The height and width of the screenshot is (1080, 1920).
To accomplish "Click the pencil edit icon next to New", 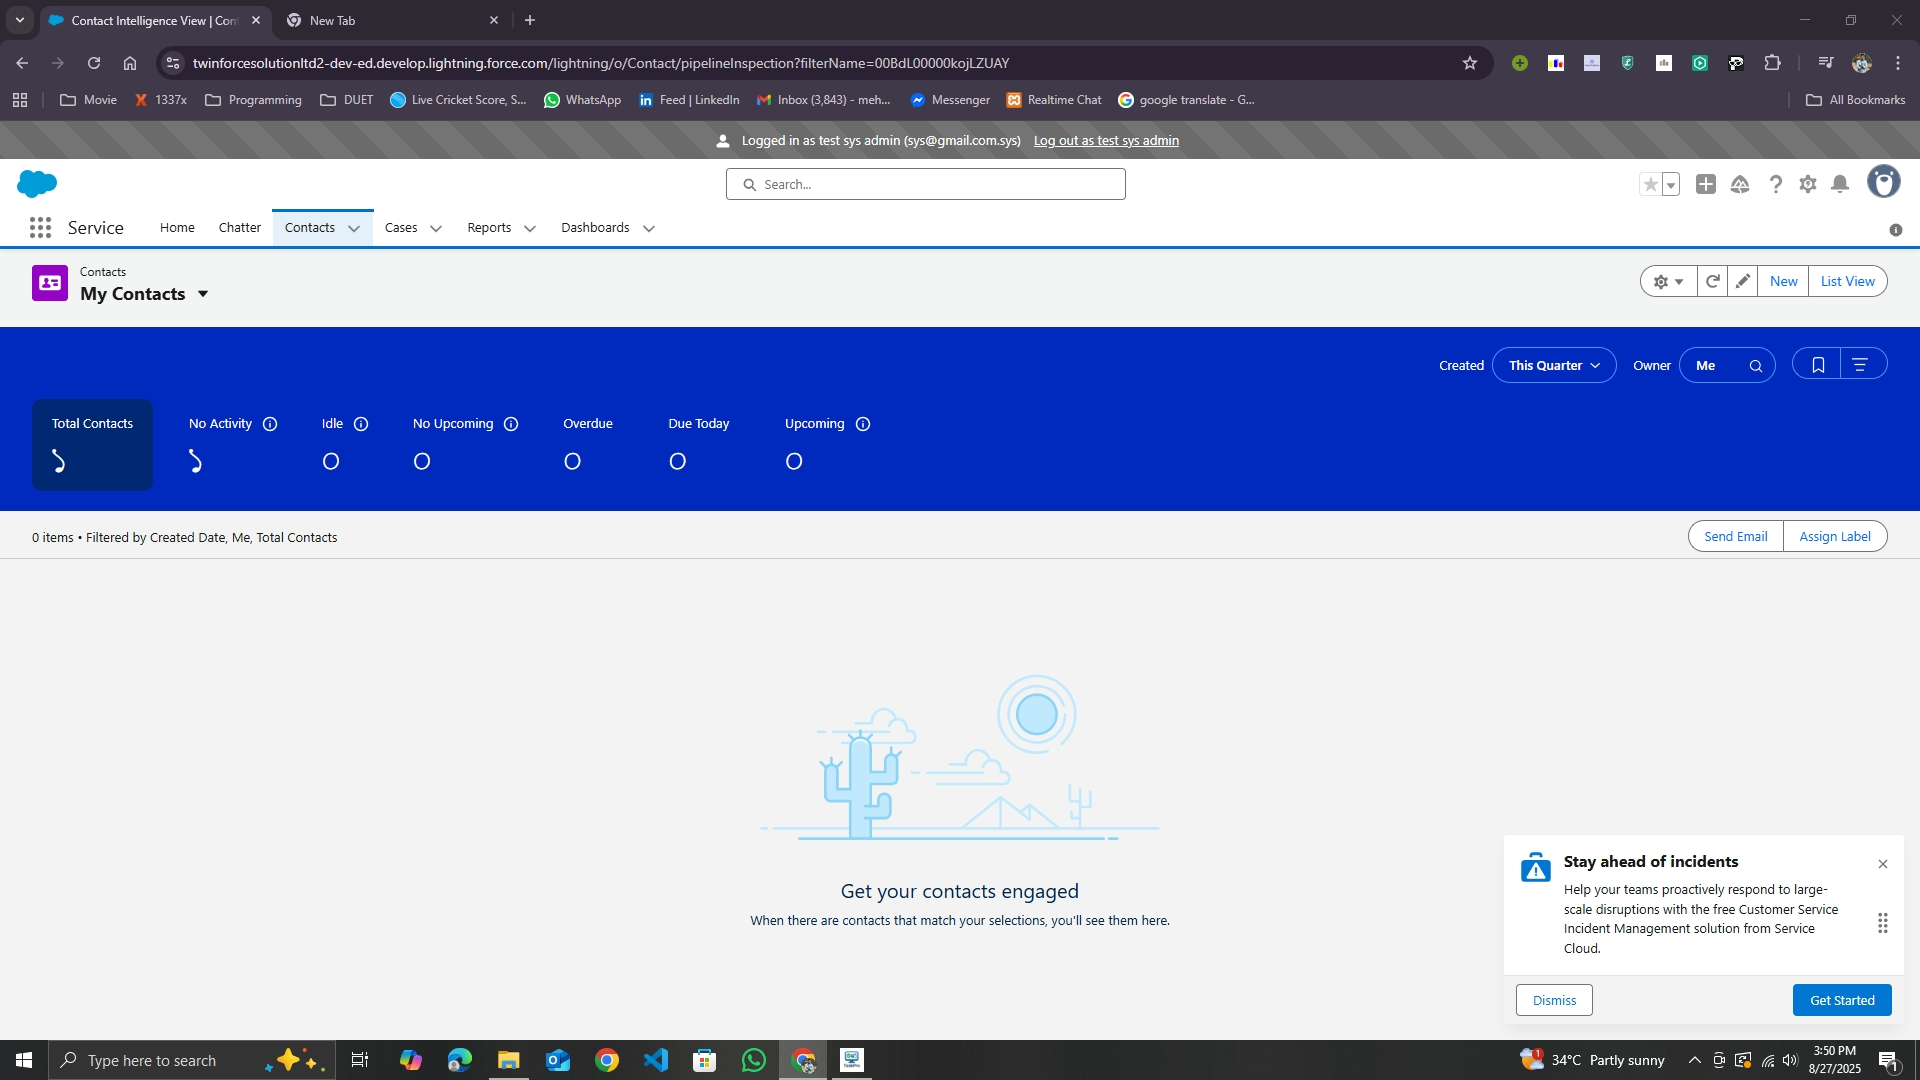I will pyautogui.click(x=1742, y=282).
